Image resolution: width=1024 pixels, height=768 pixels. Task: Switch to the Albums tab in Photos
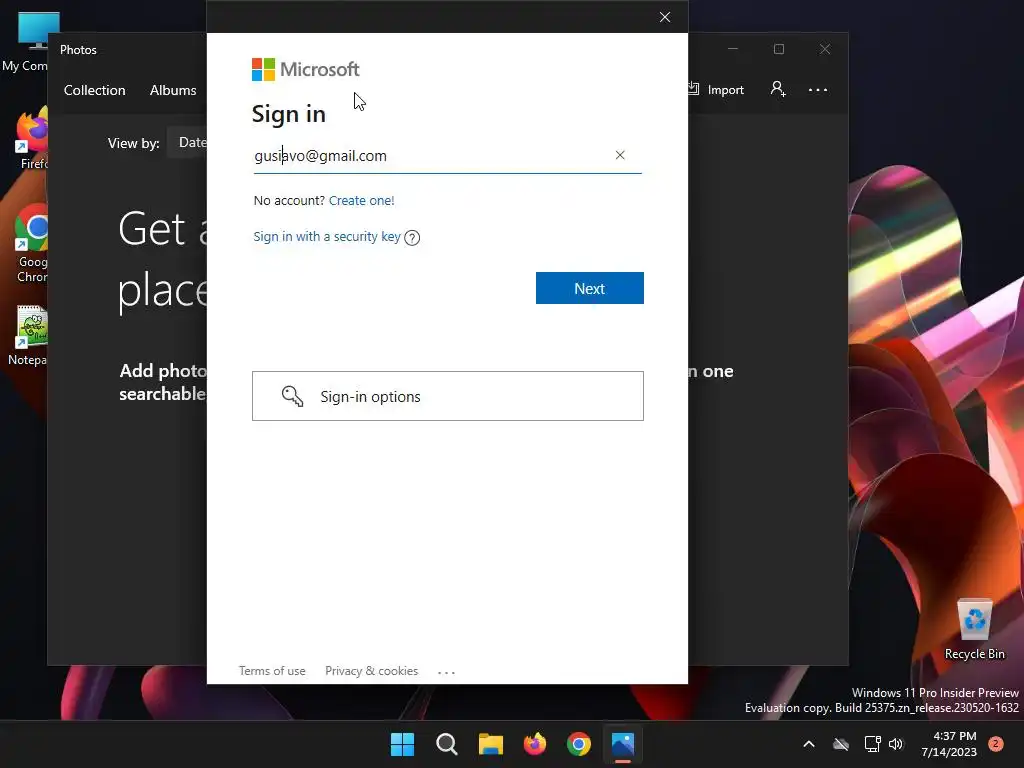173,90
